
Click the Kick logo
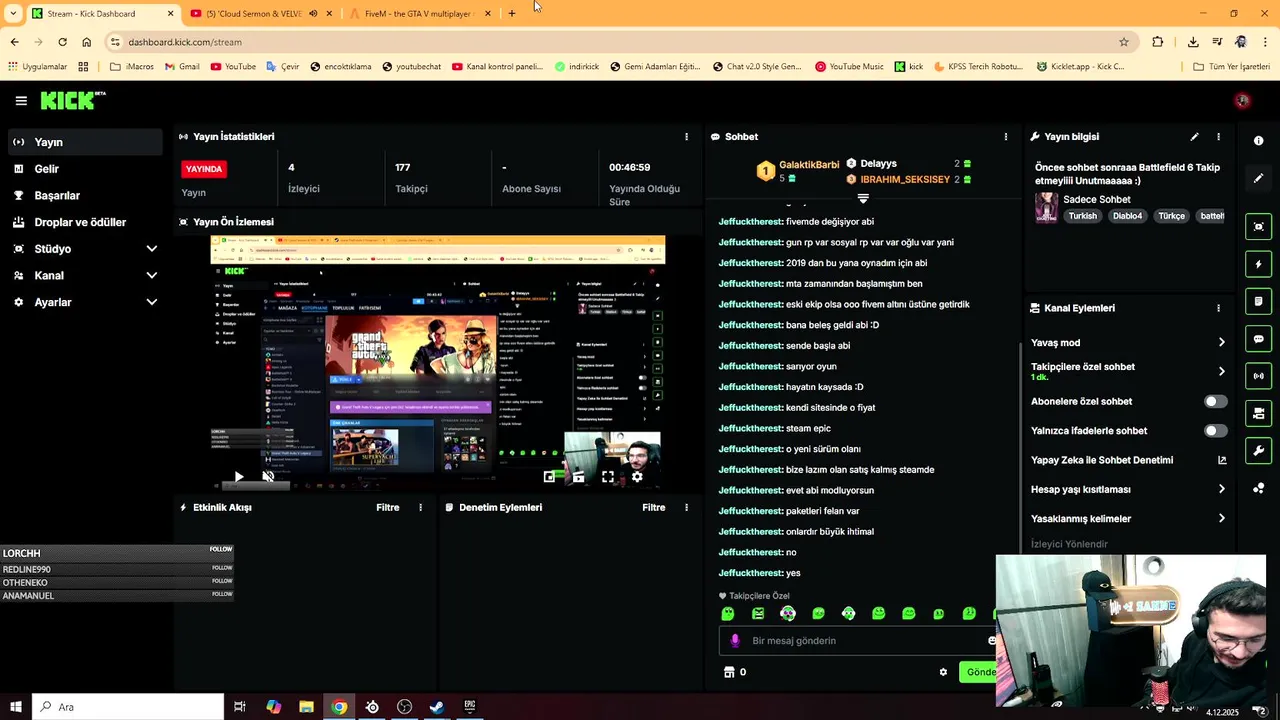tap(73, 100)
